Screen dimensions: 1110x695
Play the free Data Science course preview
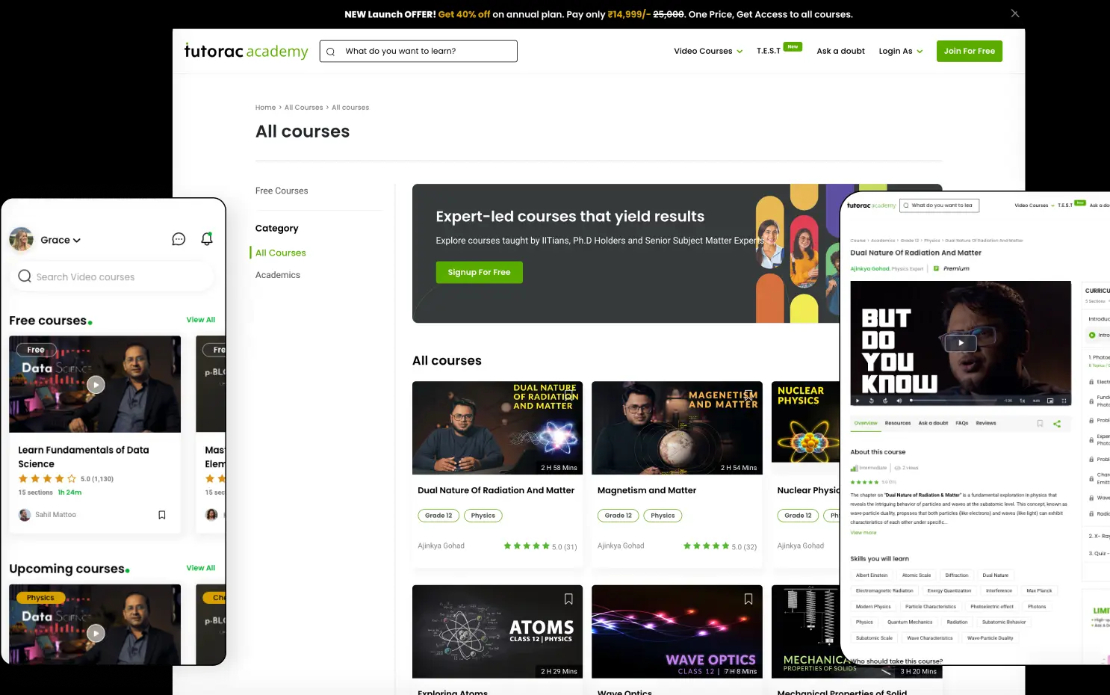(96, 385)
